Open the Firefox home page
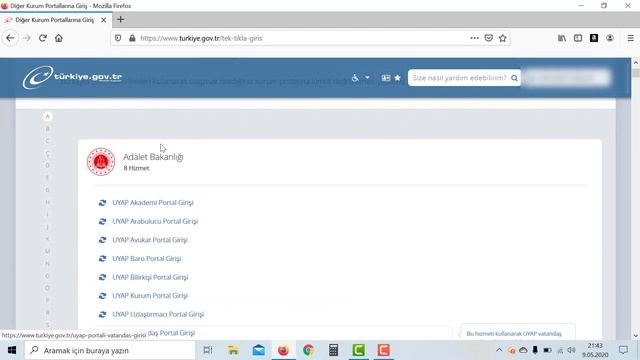Viewport: 640px width, 360px height. click(x=59, y=38)
